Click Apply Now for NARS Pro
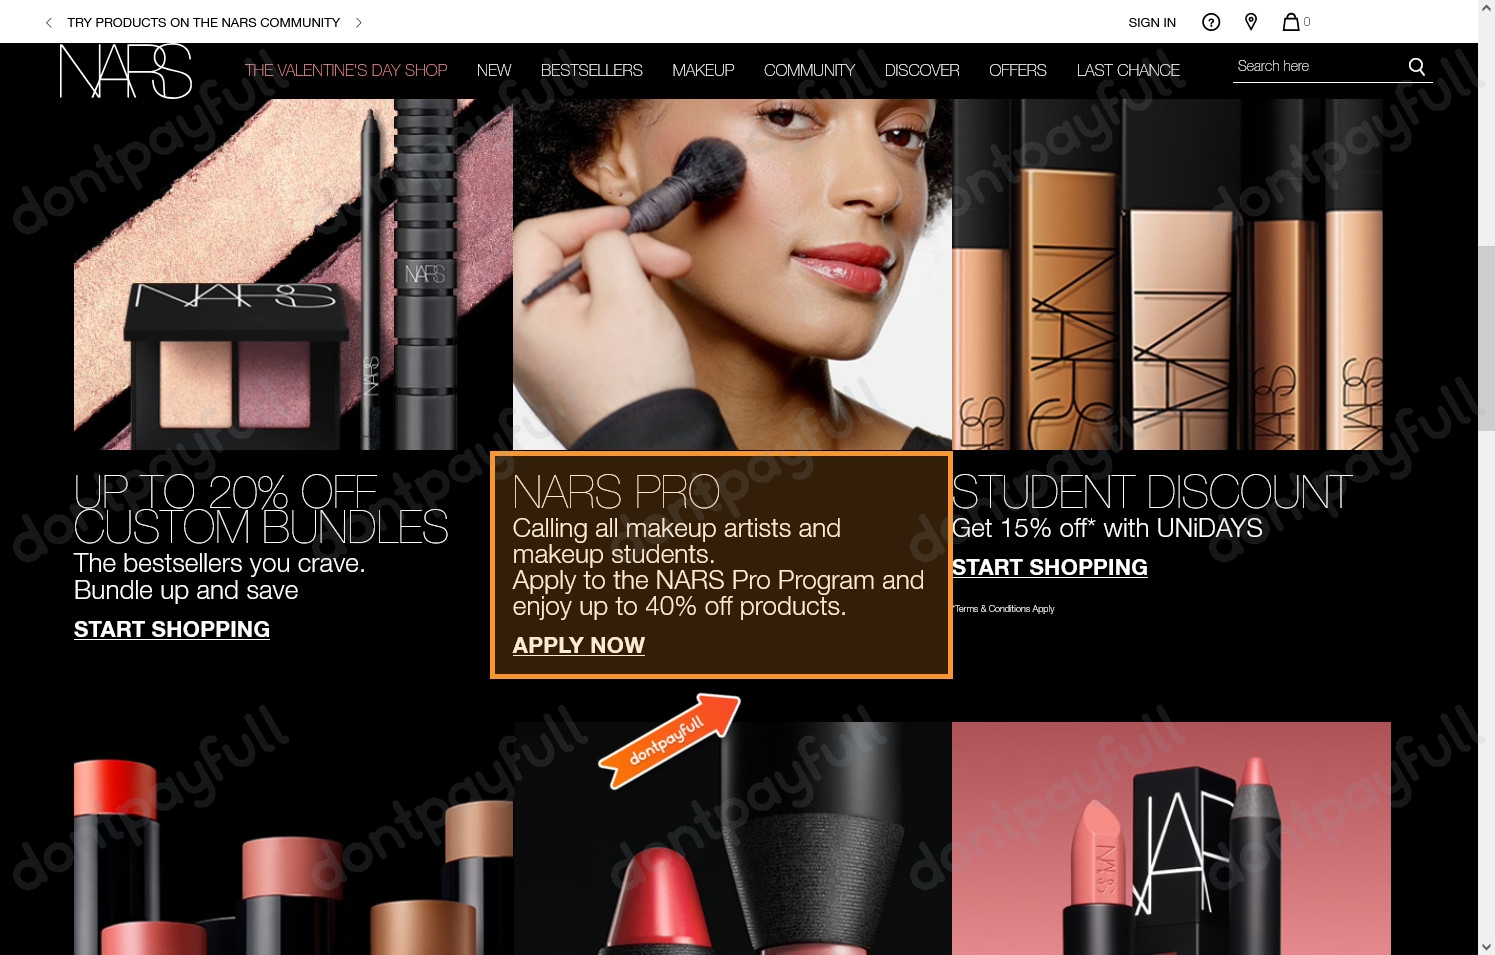 click(579, 645)
